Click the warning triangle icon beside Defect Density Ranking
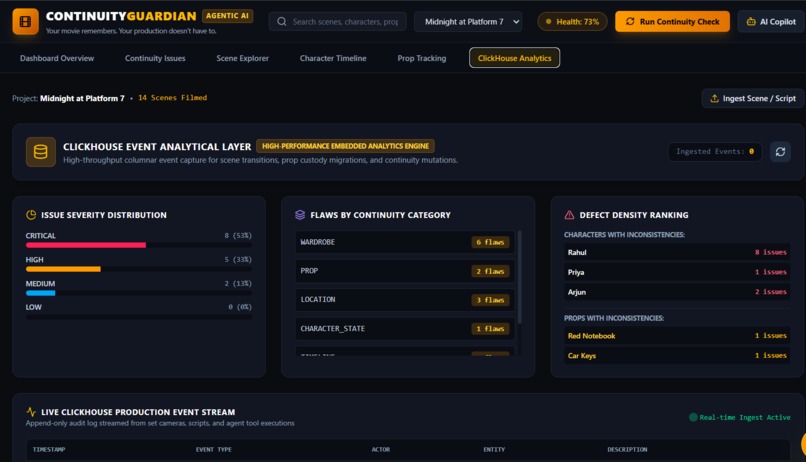Viewport: 806px width, 462px height. pyautogui.click(x=569, y=215)
